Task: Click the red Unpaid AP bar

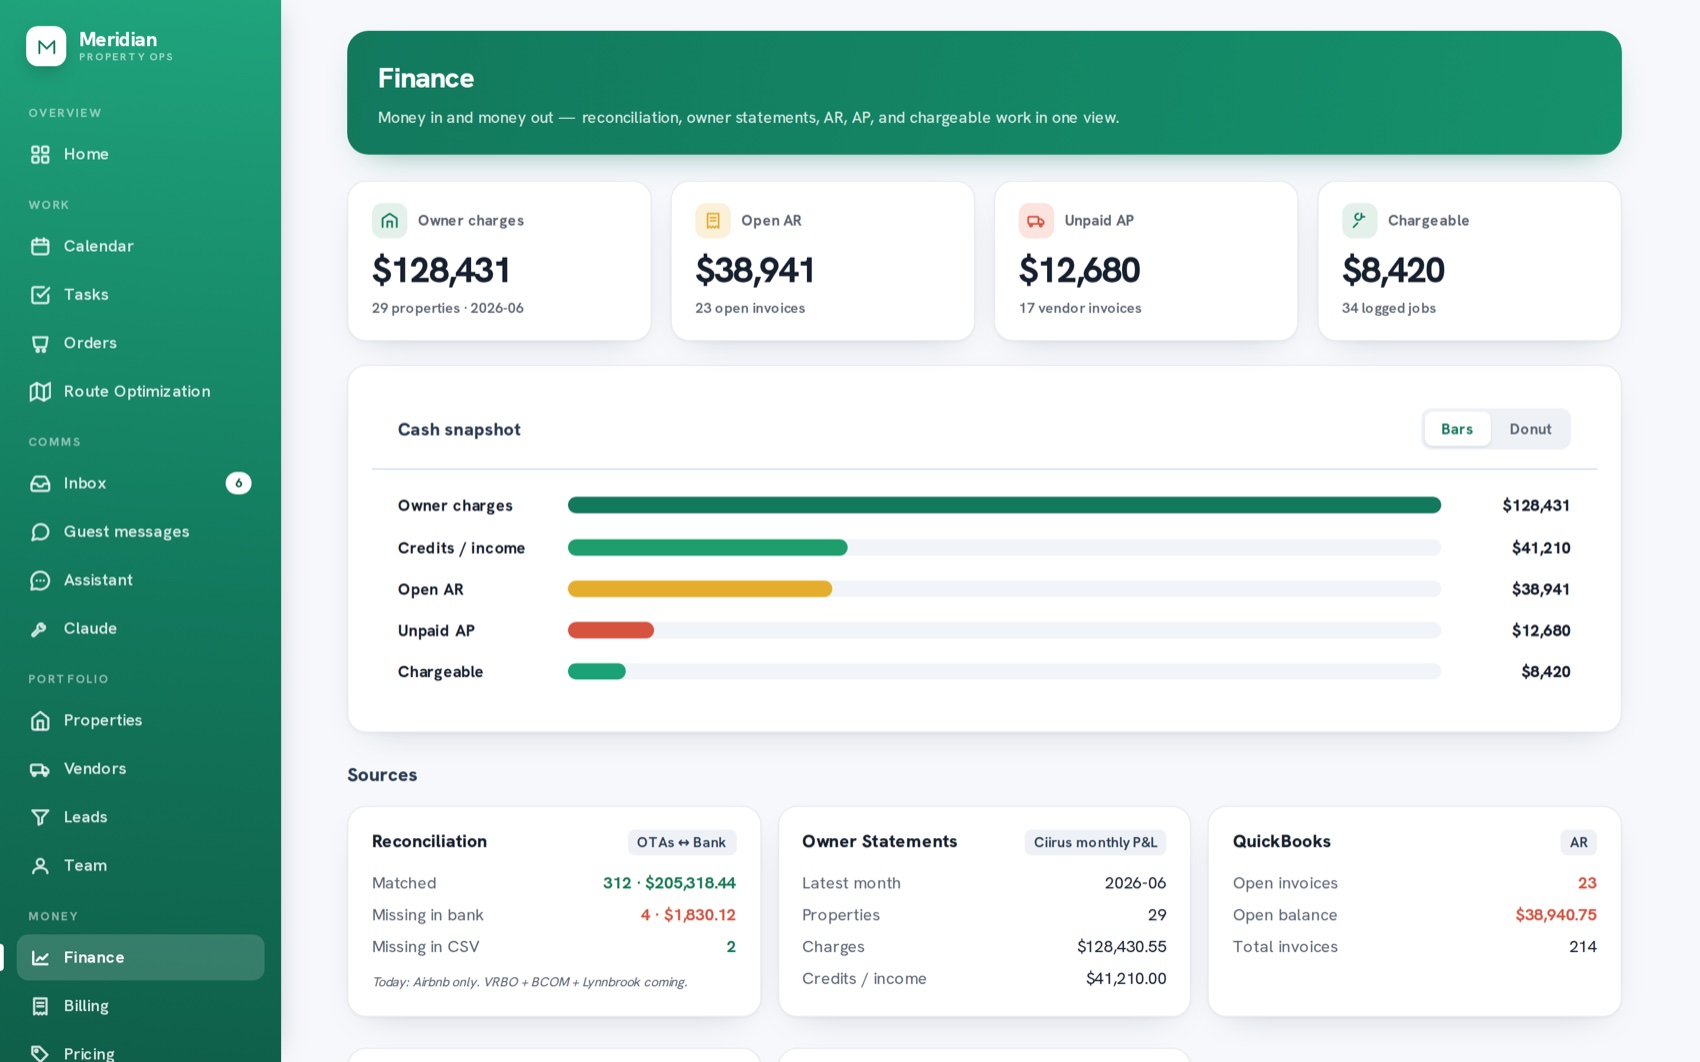Action: pyautogui.click(x=611, y=630)
